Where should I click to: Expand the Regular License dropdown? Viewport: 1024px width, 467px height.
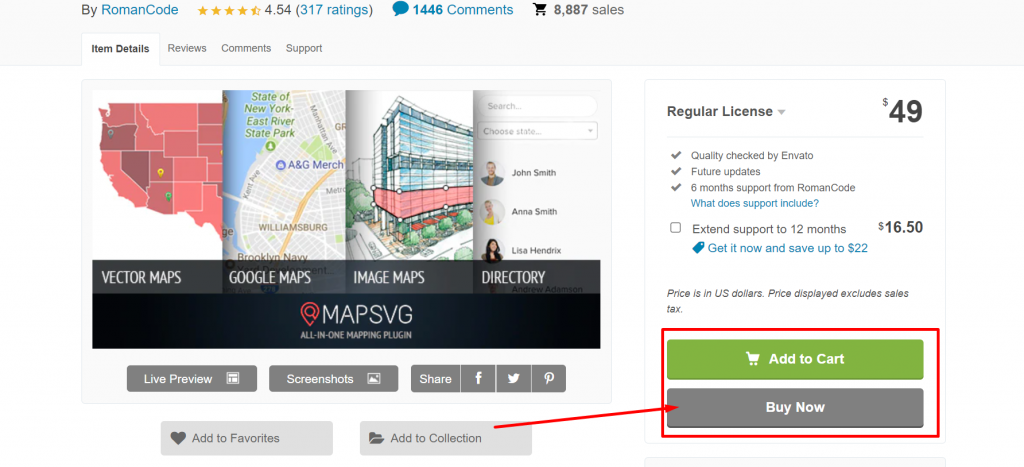(726, 112)
